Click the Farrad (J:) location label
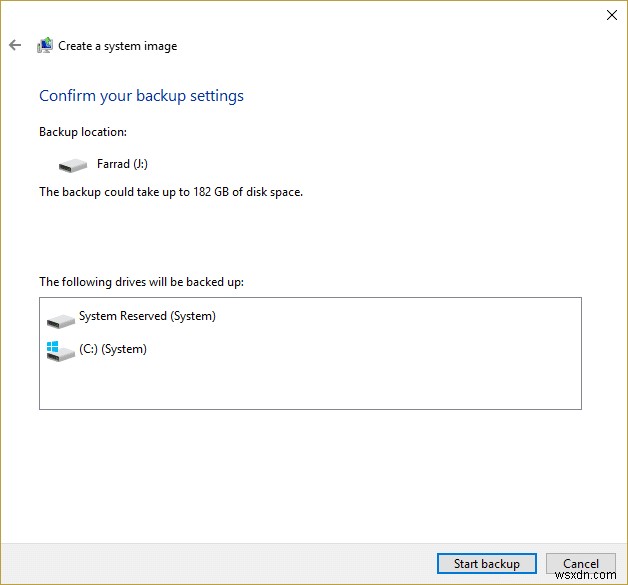Screen dimensions: 628x585 [x=122, y=164]
